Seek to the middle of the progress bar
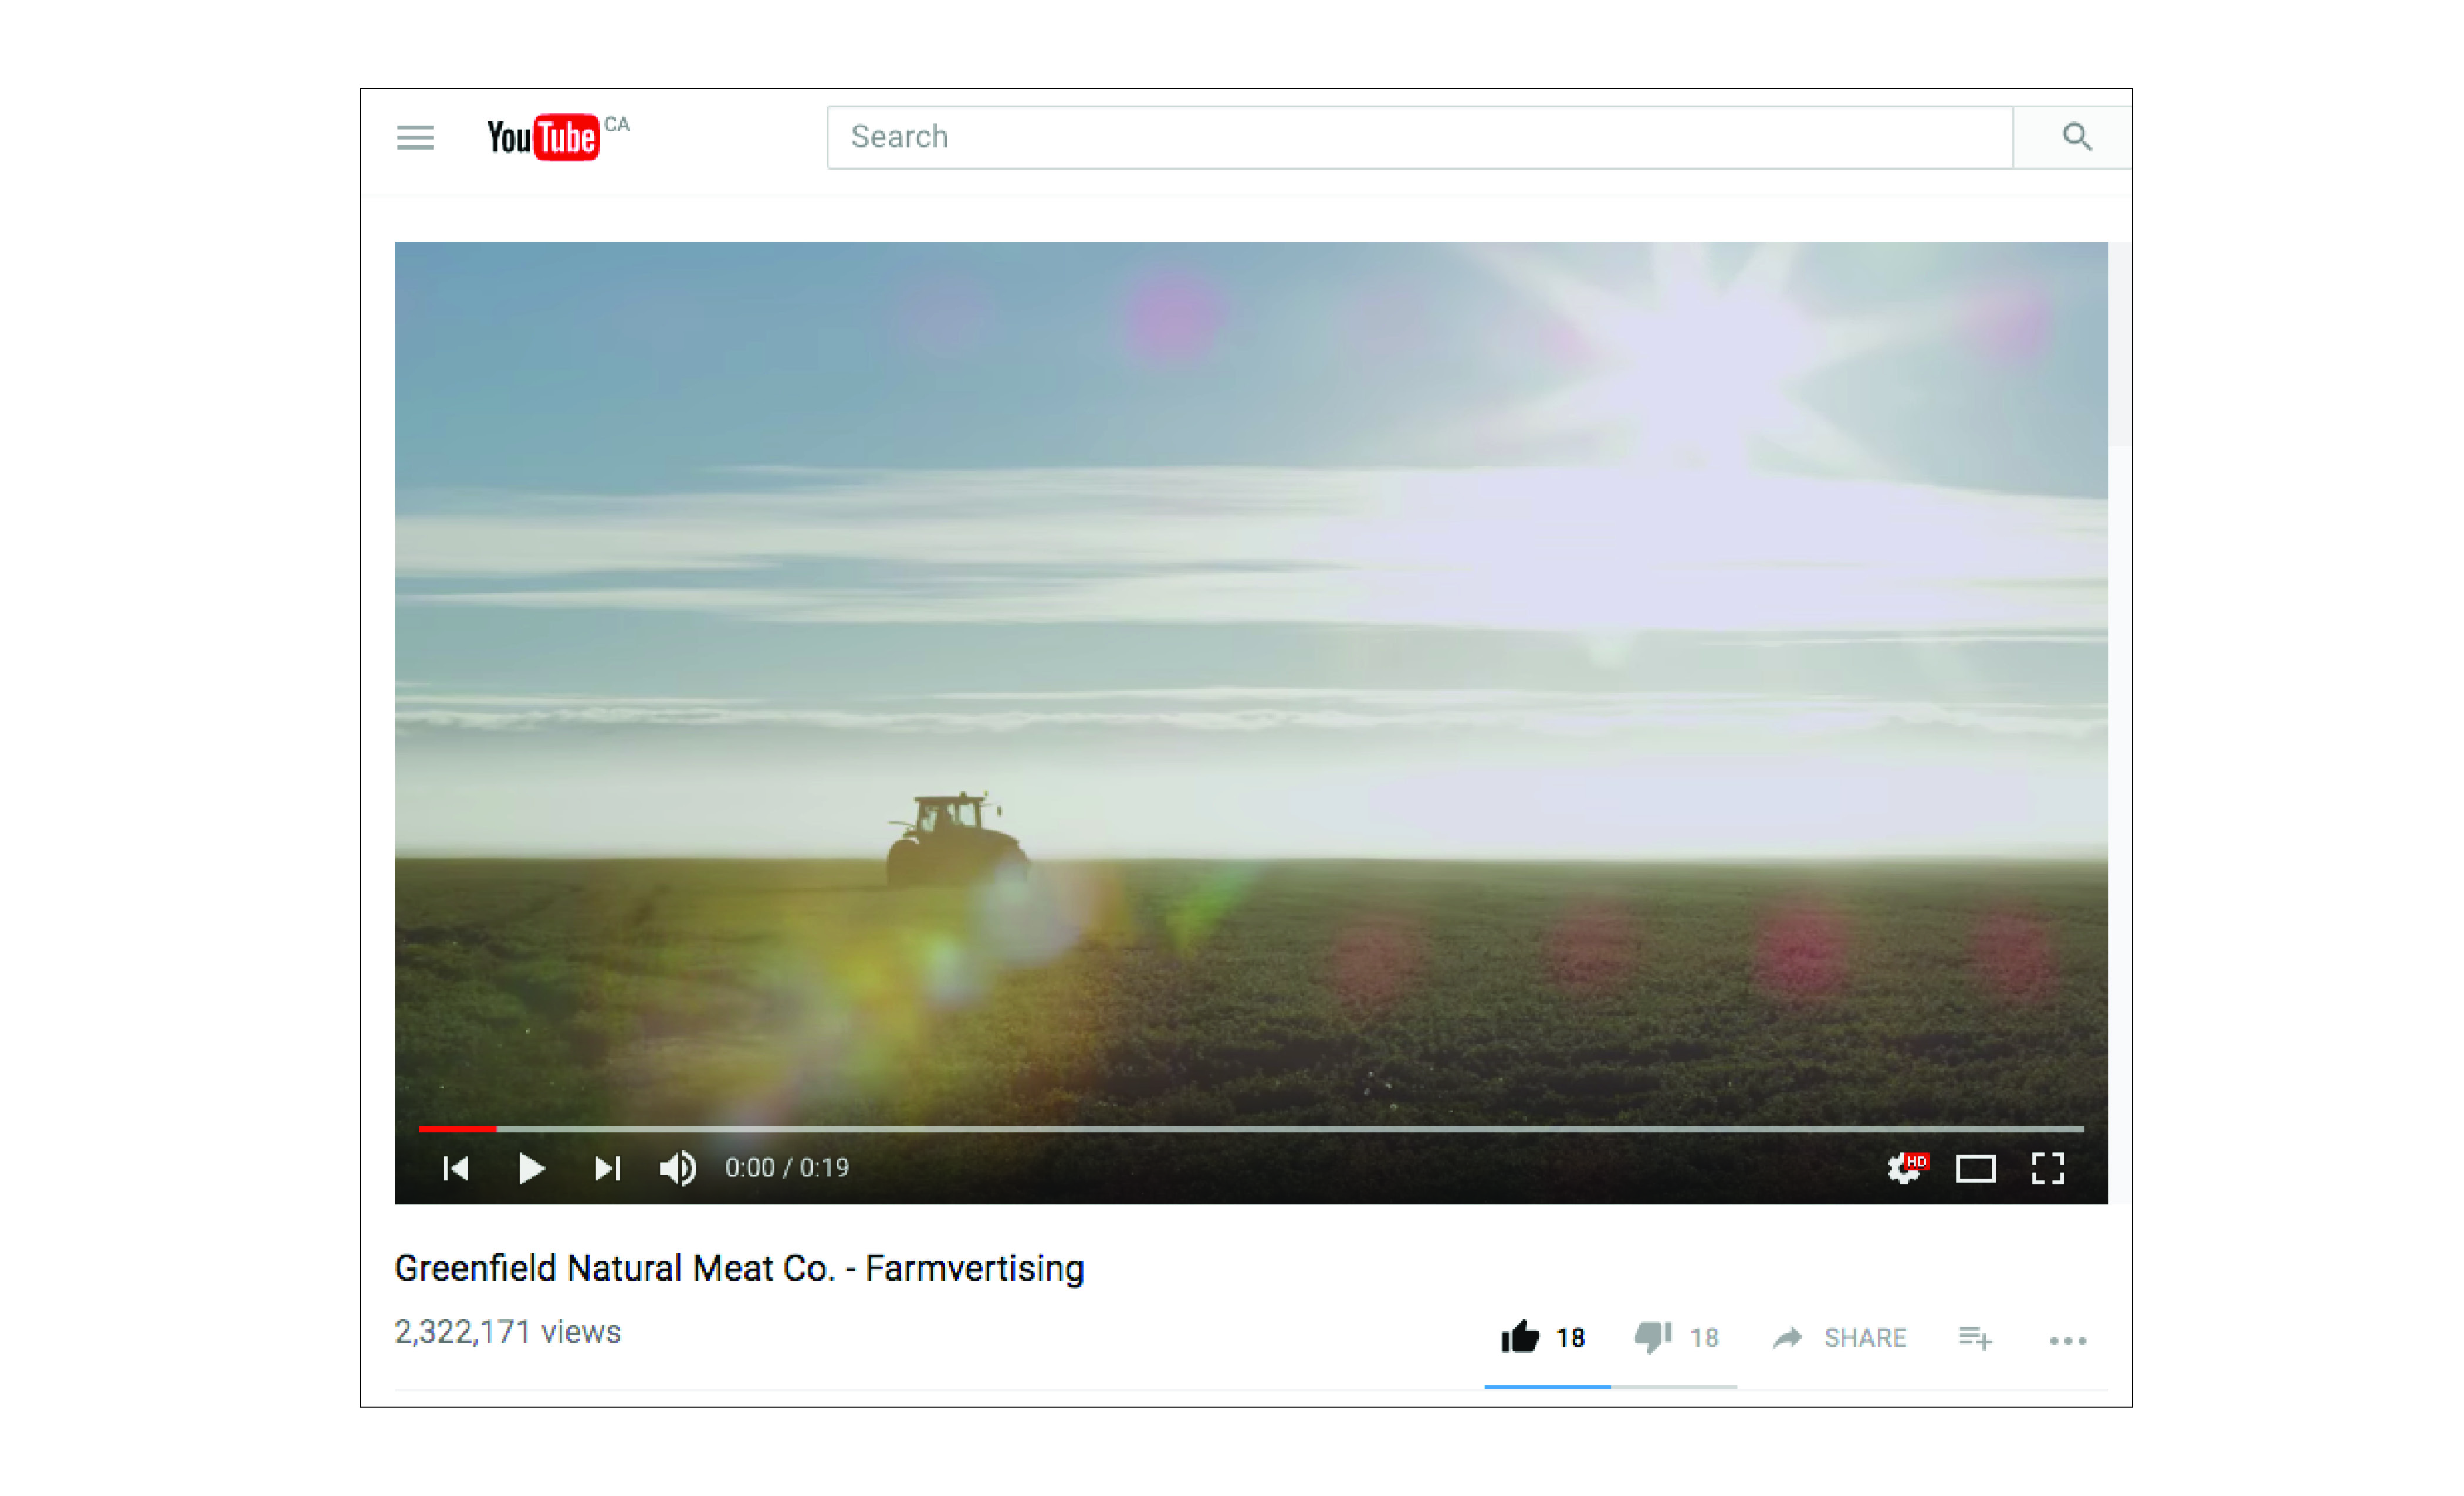The width and height of the screenshot is (2464, 1496). point(1251,1129)
